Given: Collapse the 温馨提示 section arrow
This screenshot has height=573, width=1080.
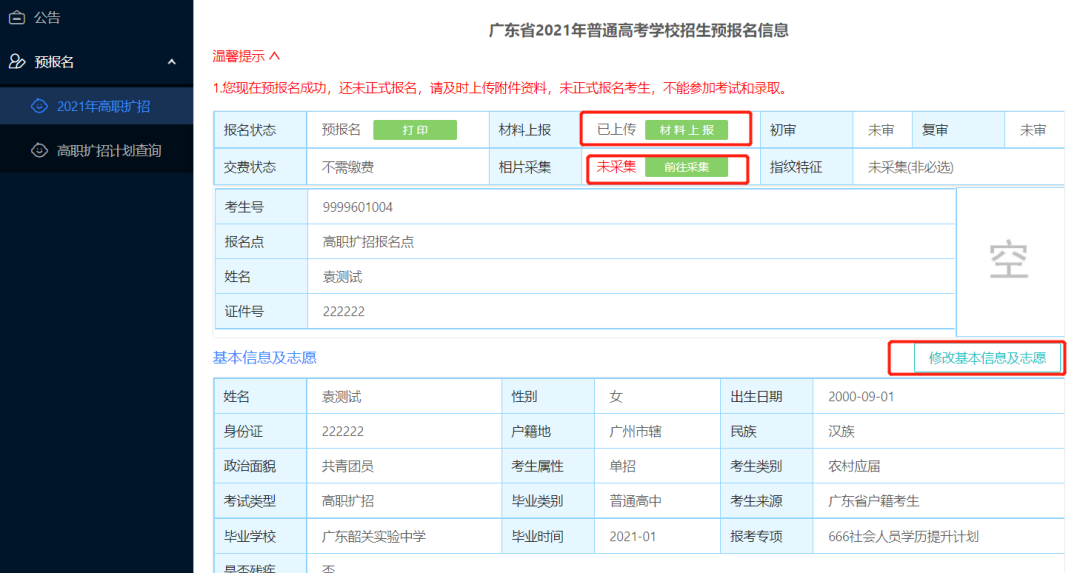Looking at the screenshot, I should tap(275, 56).
